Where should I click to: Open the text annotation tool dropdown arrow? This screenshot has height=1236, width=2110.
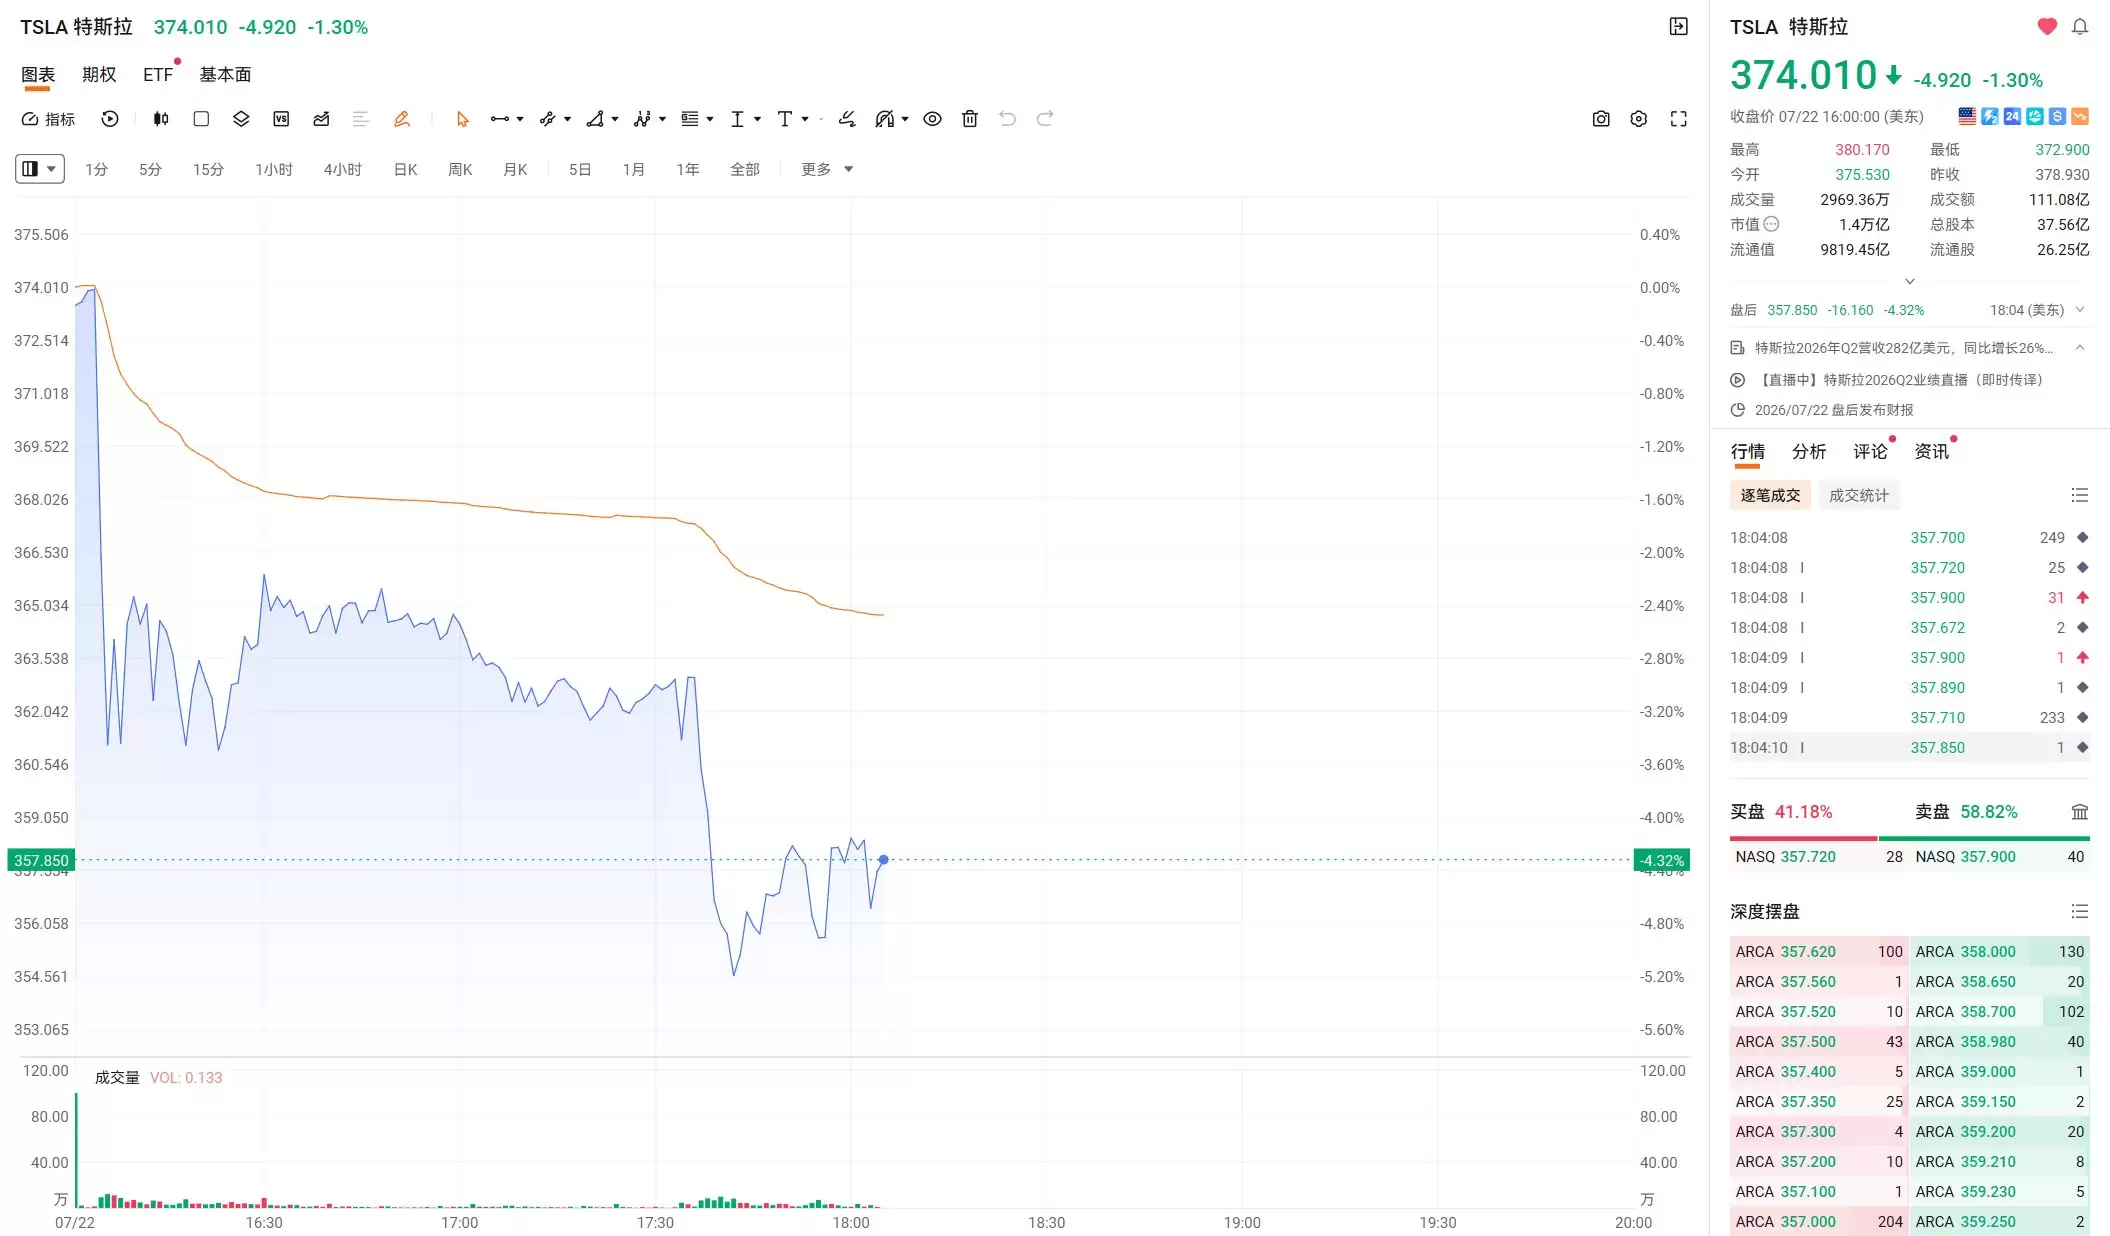tap(805, 119)
